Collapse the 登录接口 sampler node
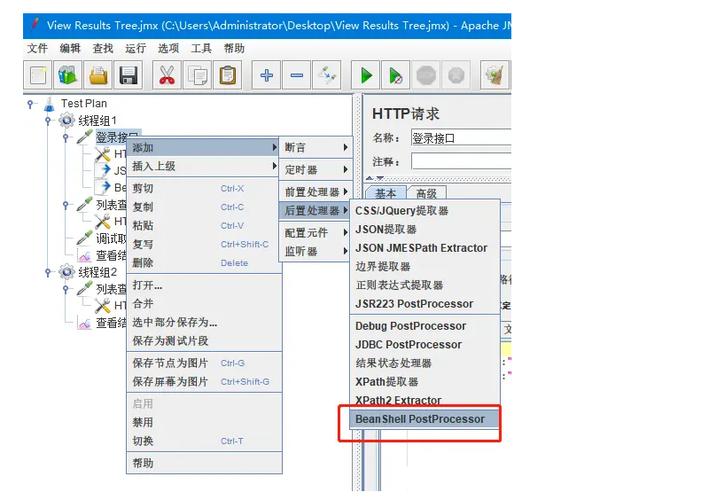The height and width of the screenshot is (500, 701). point(66,137)
